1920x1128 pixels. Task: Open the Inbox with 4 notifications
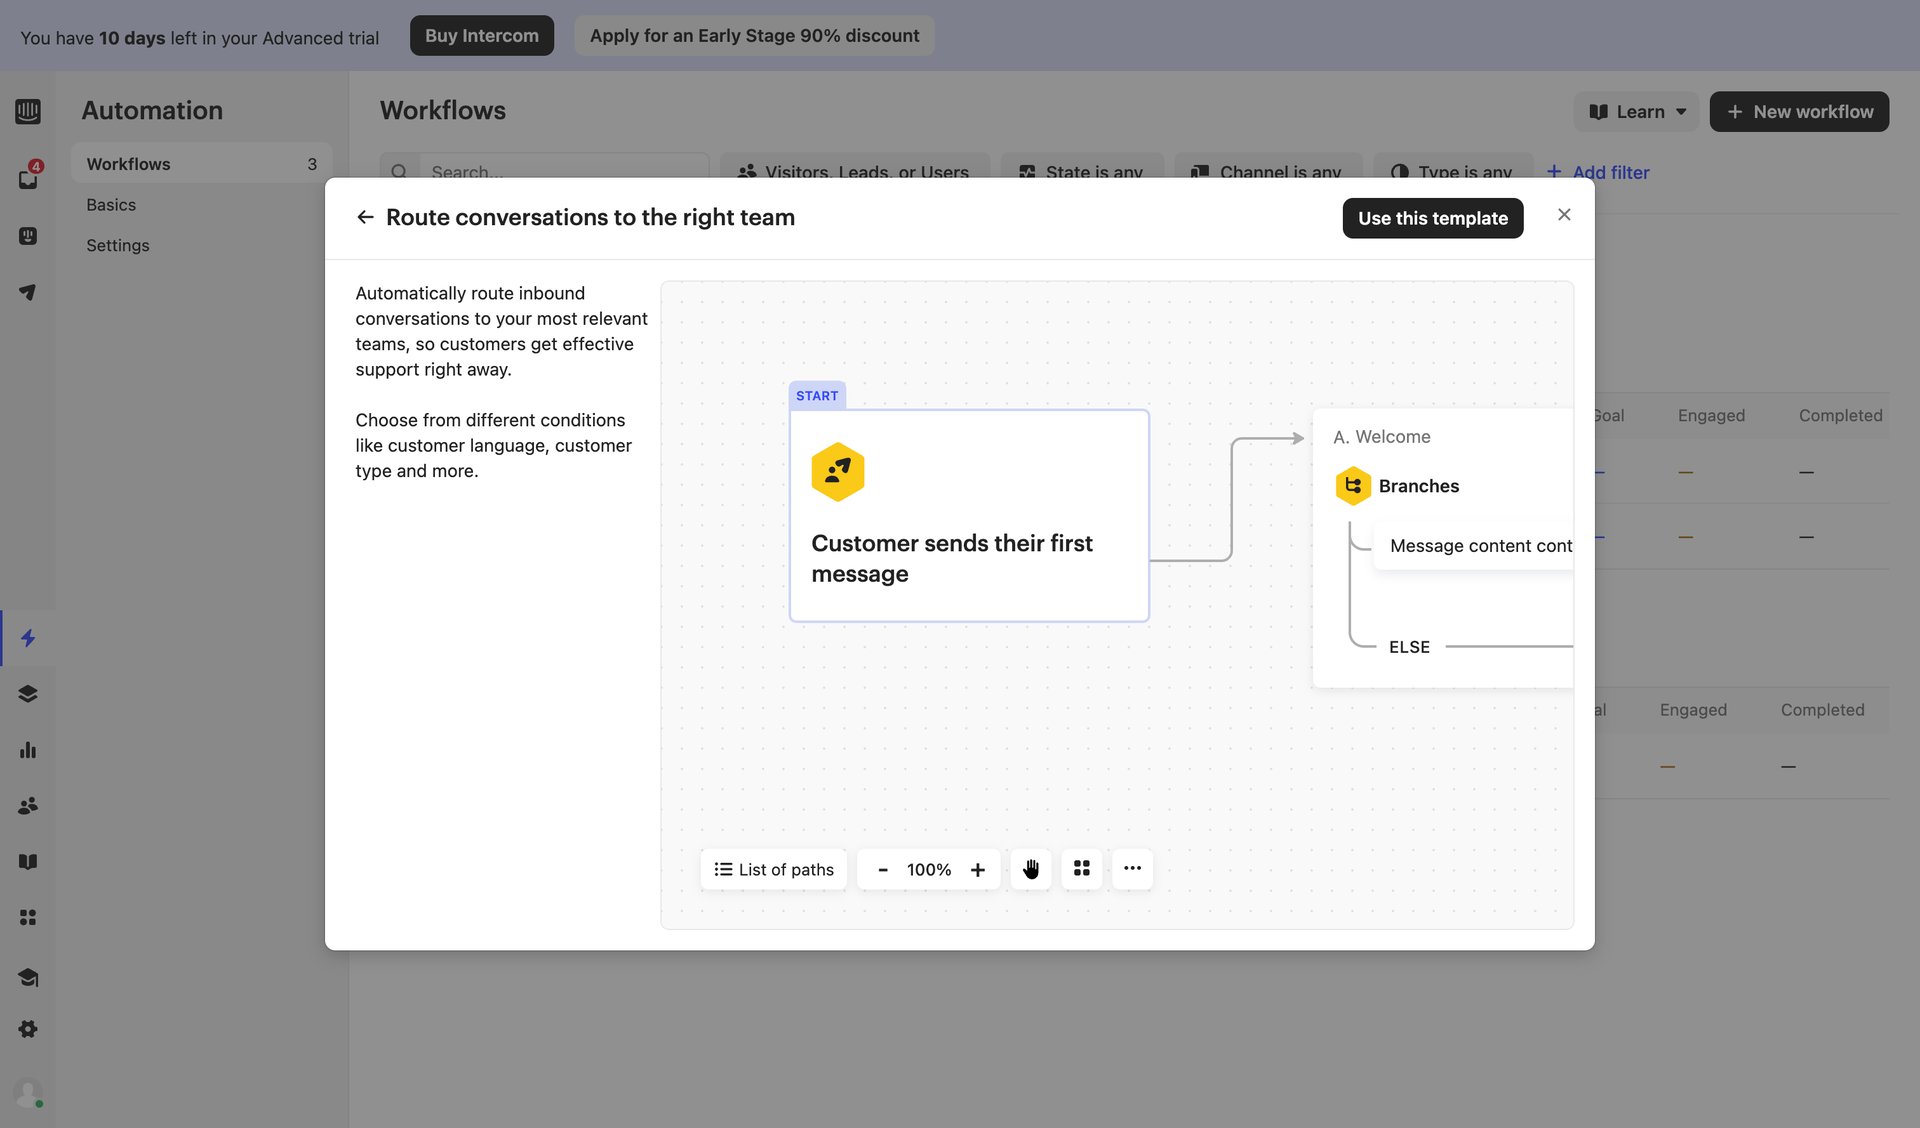coord(28,178)
